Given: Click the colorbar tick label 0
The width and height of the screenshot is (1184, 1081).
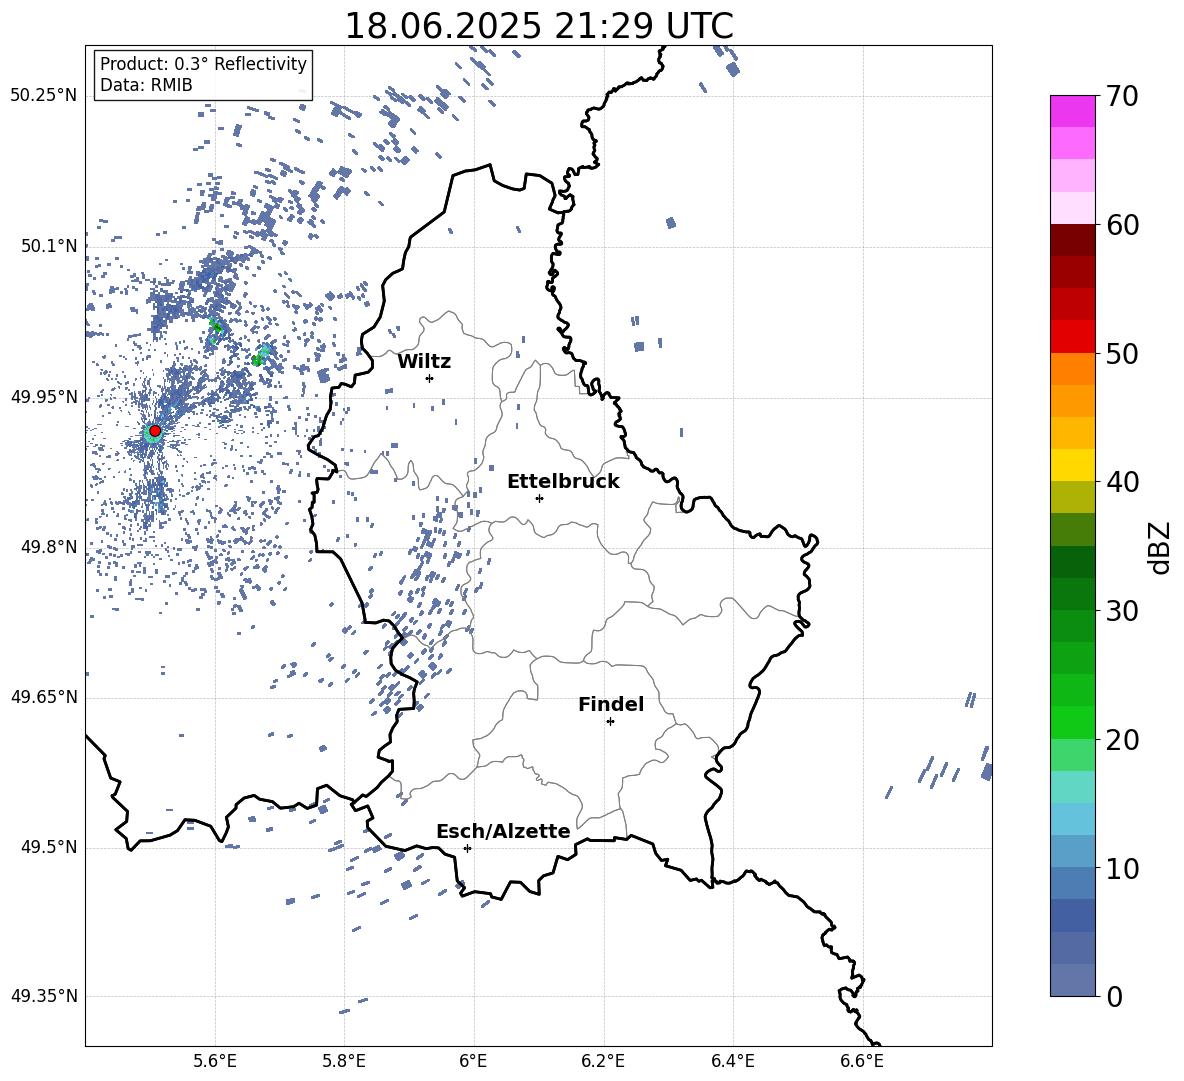Looking at the screenshot, I should tap(1114, 996).
